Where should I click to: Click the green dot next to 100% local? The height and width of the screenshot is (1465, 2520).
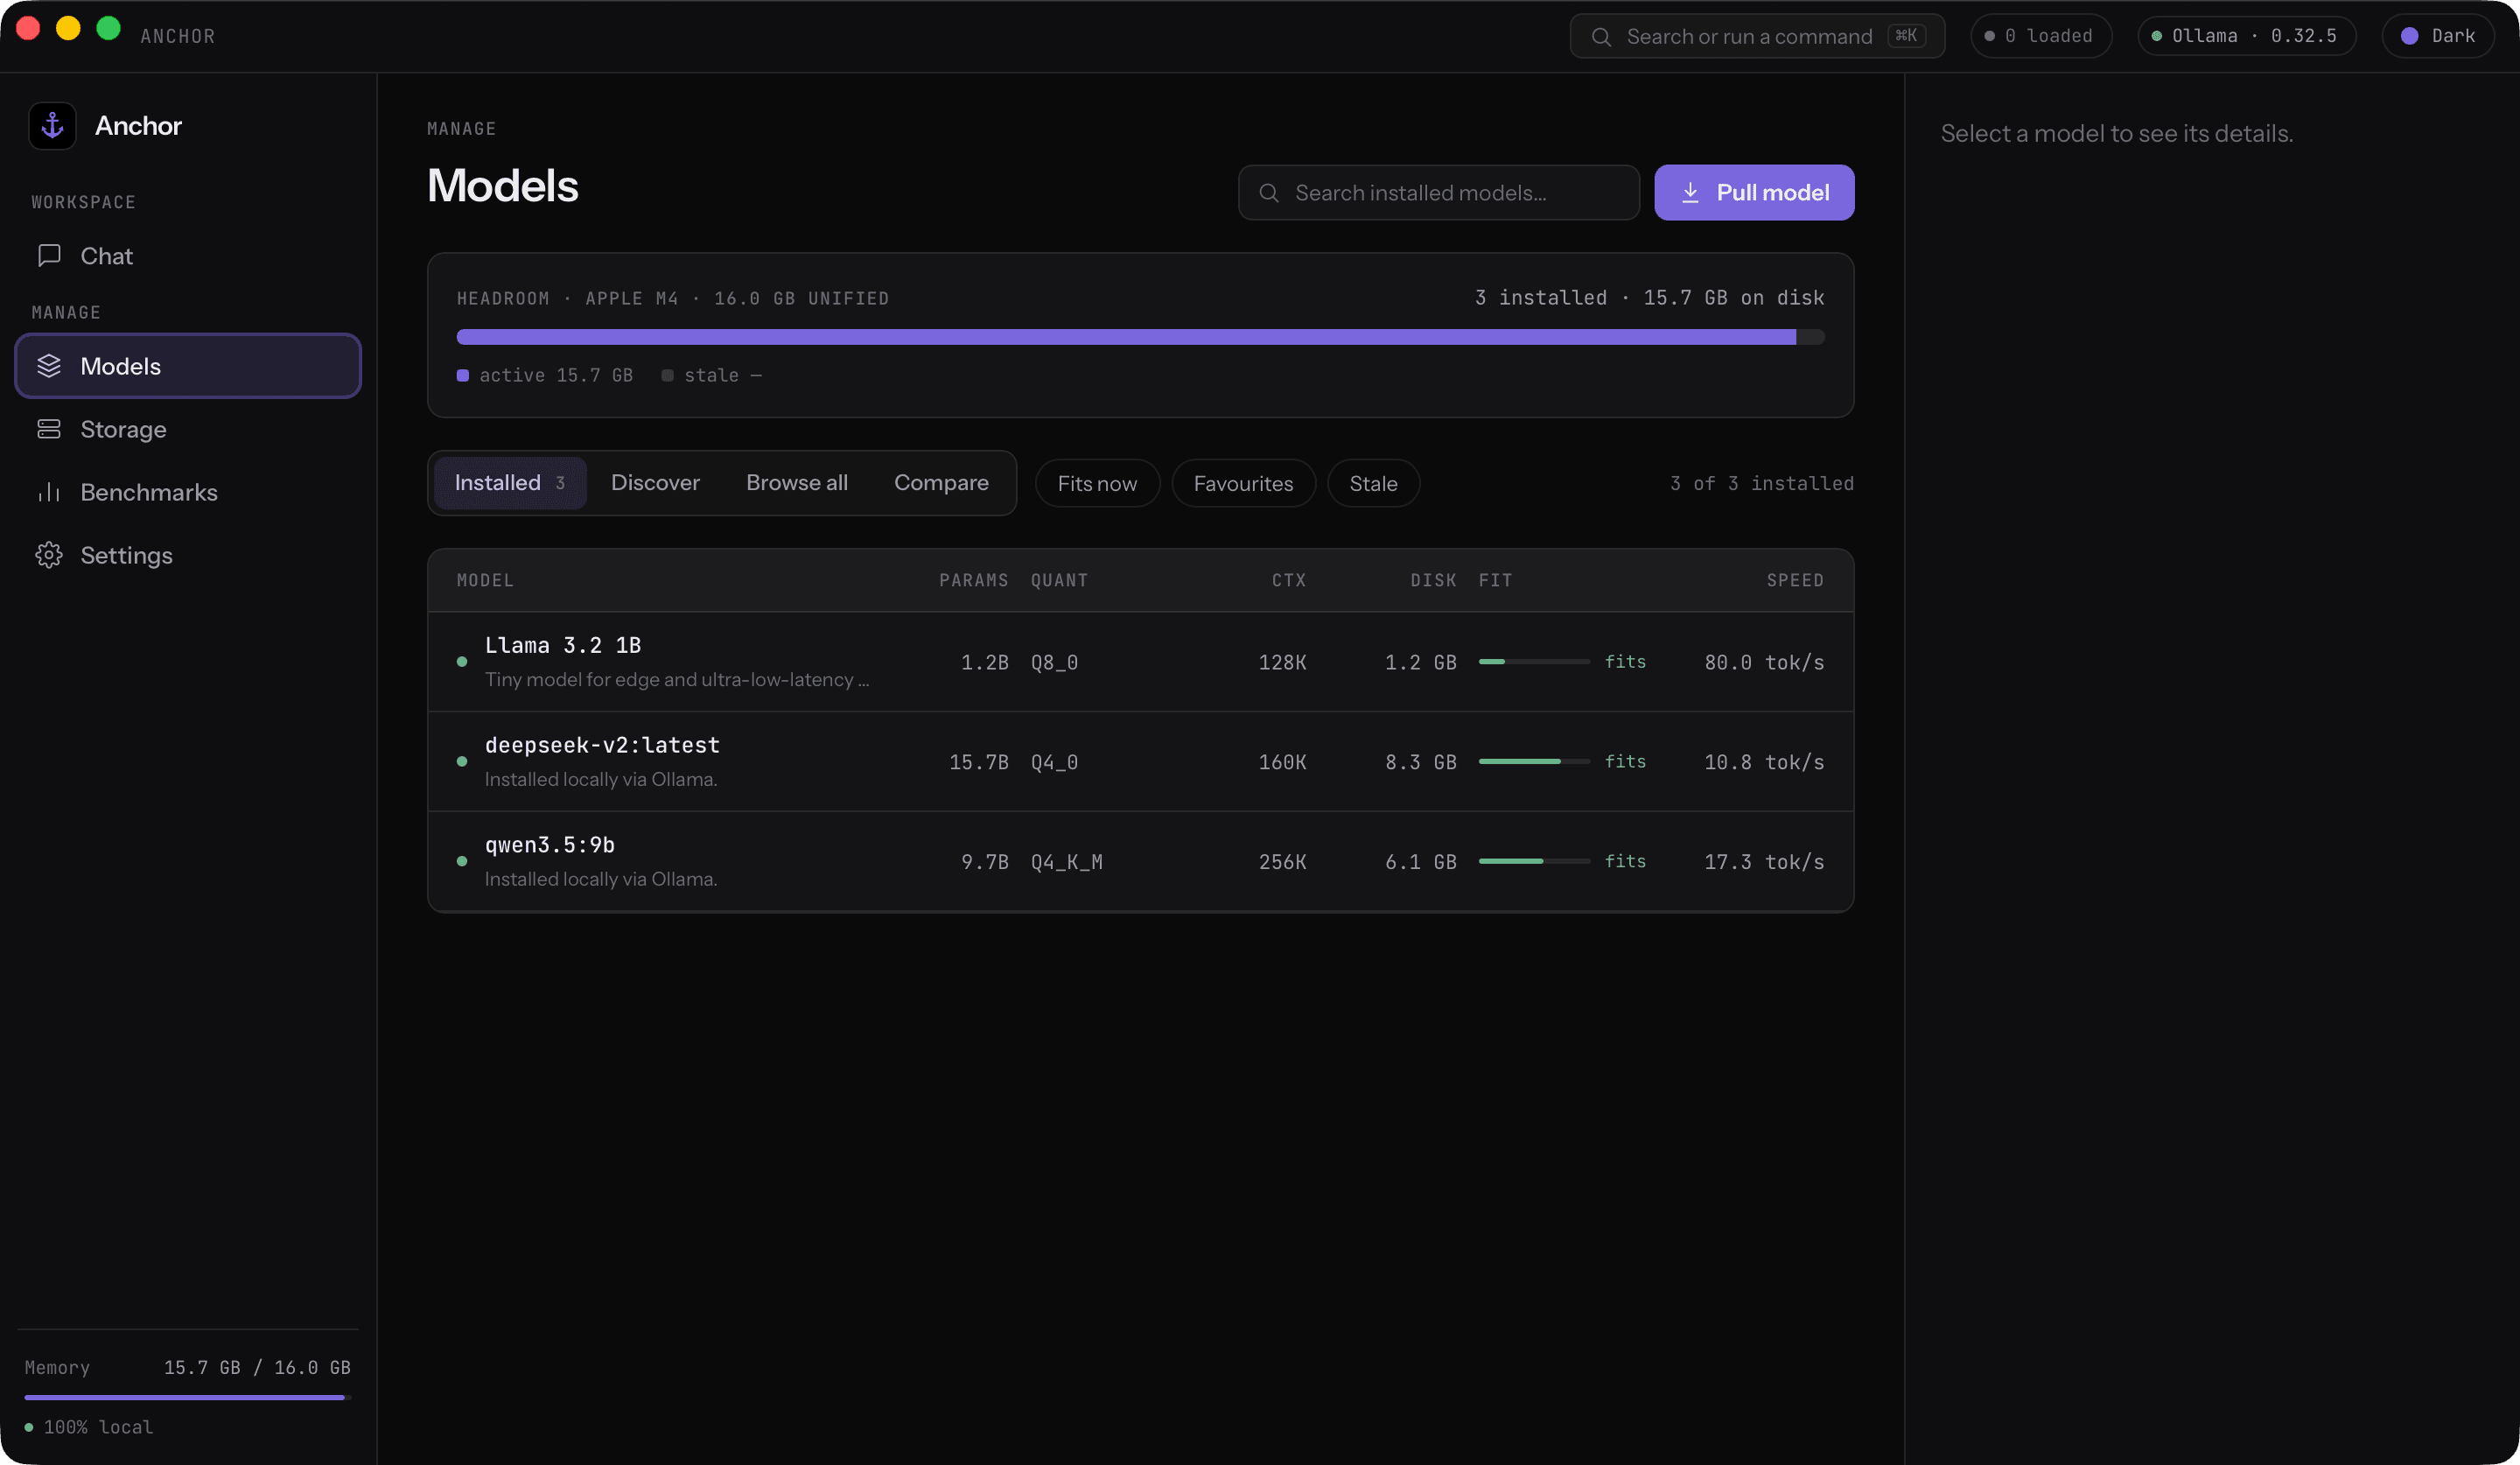pos(29,1427)
